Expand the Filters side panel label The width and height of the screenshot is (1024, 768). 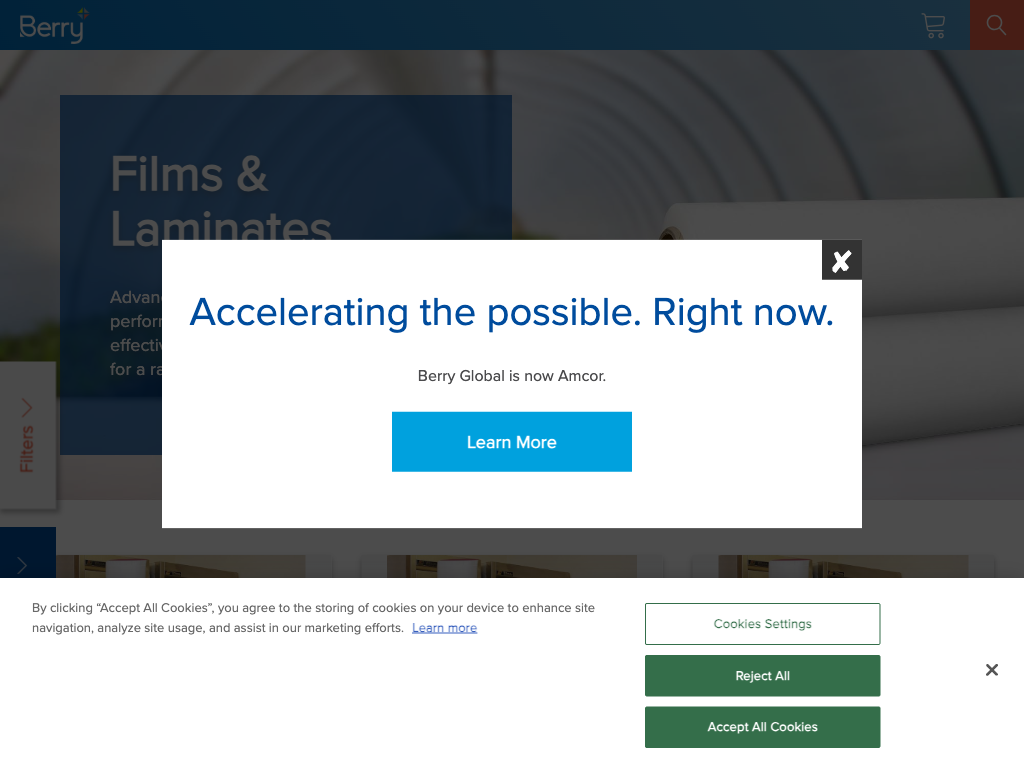point(27,450)
